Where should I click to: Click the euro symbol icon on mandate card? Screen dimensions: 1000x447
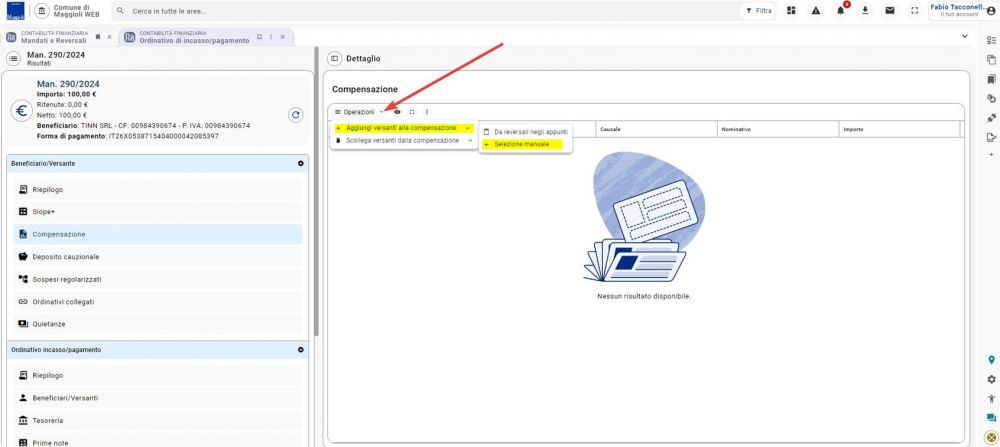click(x=22, y=111)
